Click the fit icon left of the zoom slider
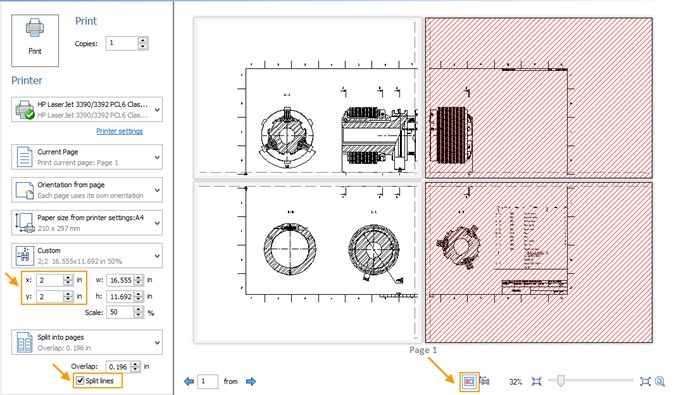 (536, 381)
